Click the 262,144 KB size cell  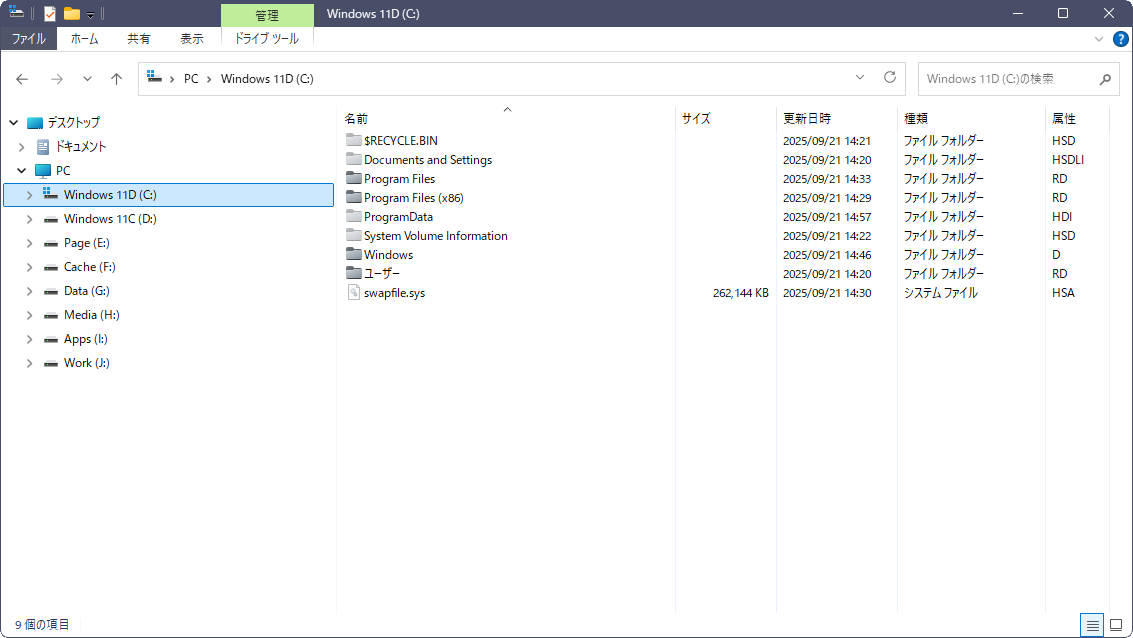pyautogui.click(x=741, y=293)
